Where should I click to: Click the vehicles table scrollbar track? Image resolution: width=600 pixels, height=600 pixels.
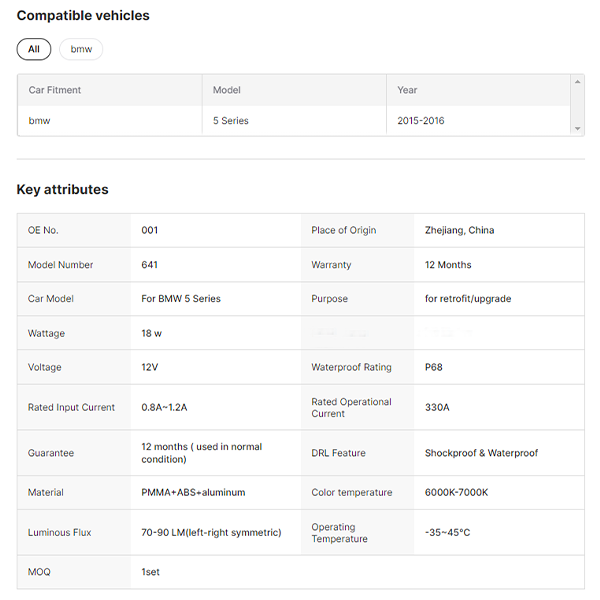coord(577,105)
